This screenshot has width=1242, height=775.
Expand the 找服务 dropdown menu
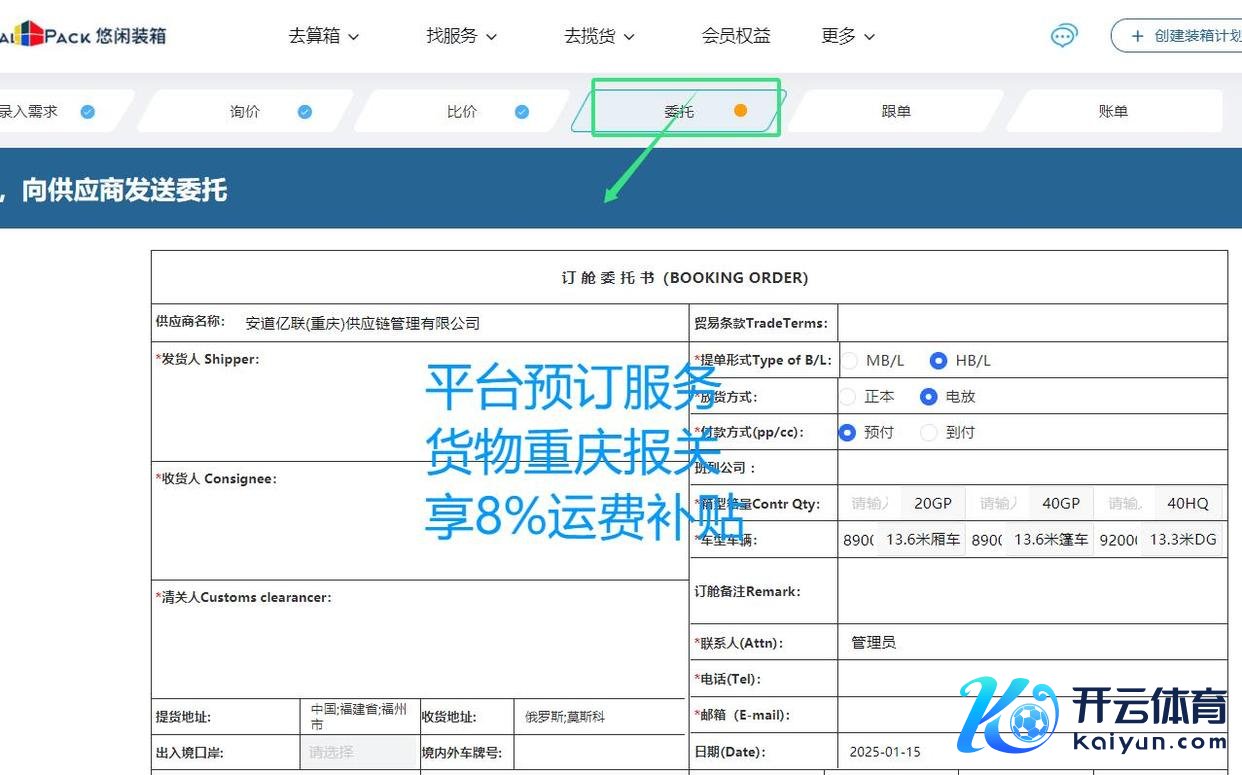[x=461, y=36]
